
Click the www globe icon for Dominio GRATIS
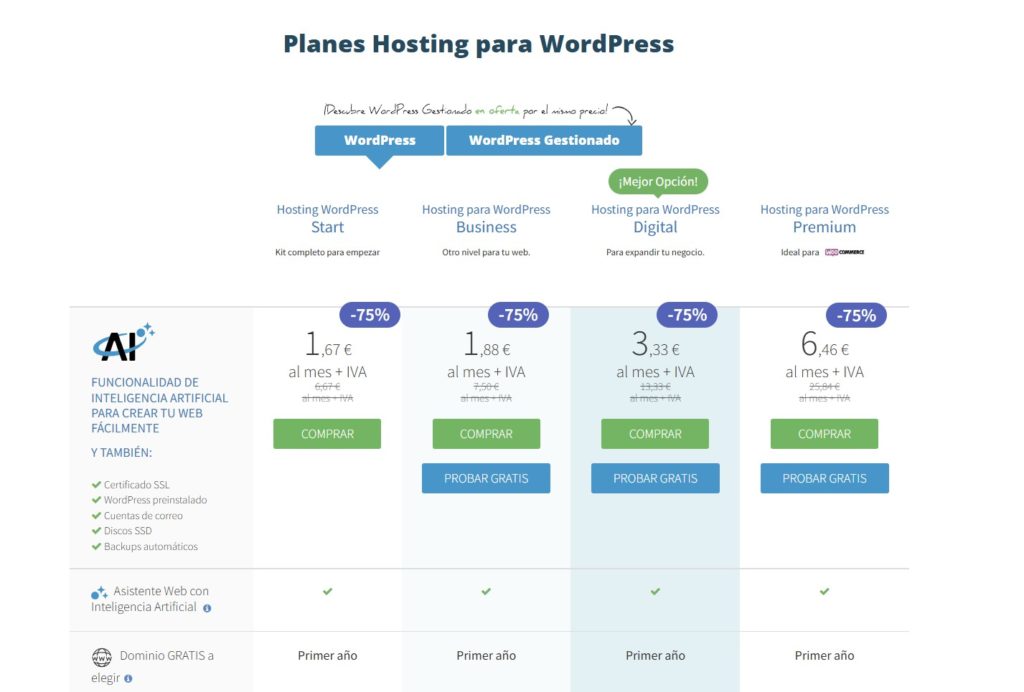pos(101,657)
